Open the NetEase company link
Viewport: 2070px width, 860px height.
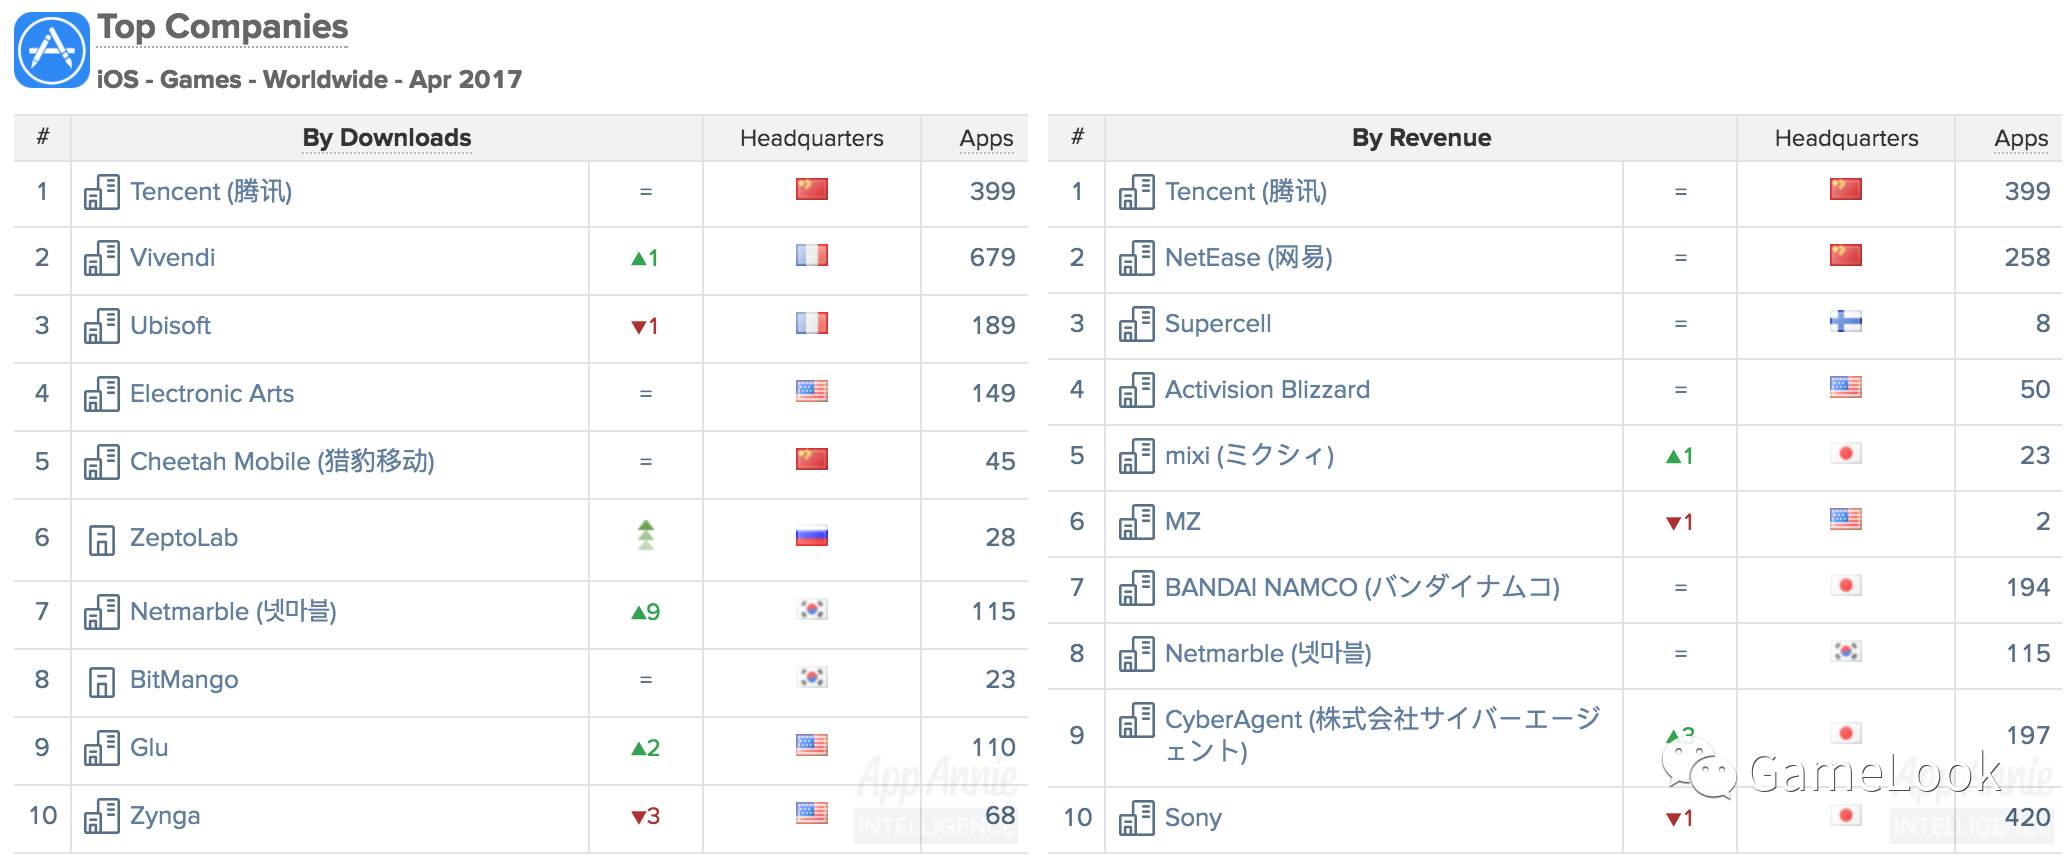[1248, 258]
